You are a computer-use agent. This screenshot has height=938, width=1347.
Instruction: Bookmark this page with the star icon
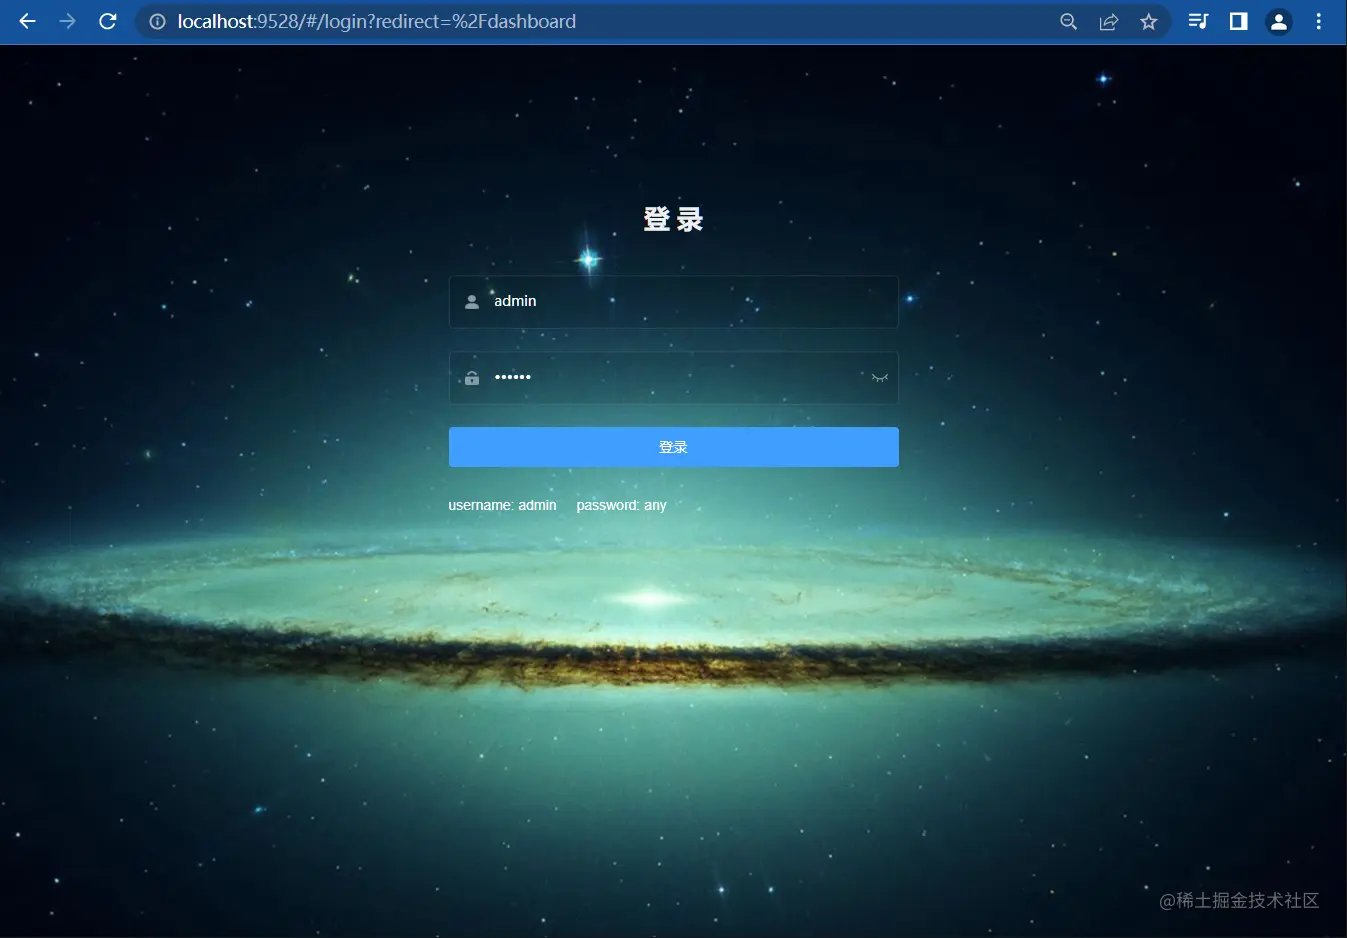[x=1149, y=21]
